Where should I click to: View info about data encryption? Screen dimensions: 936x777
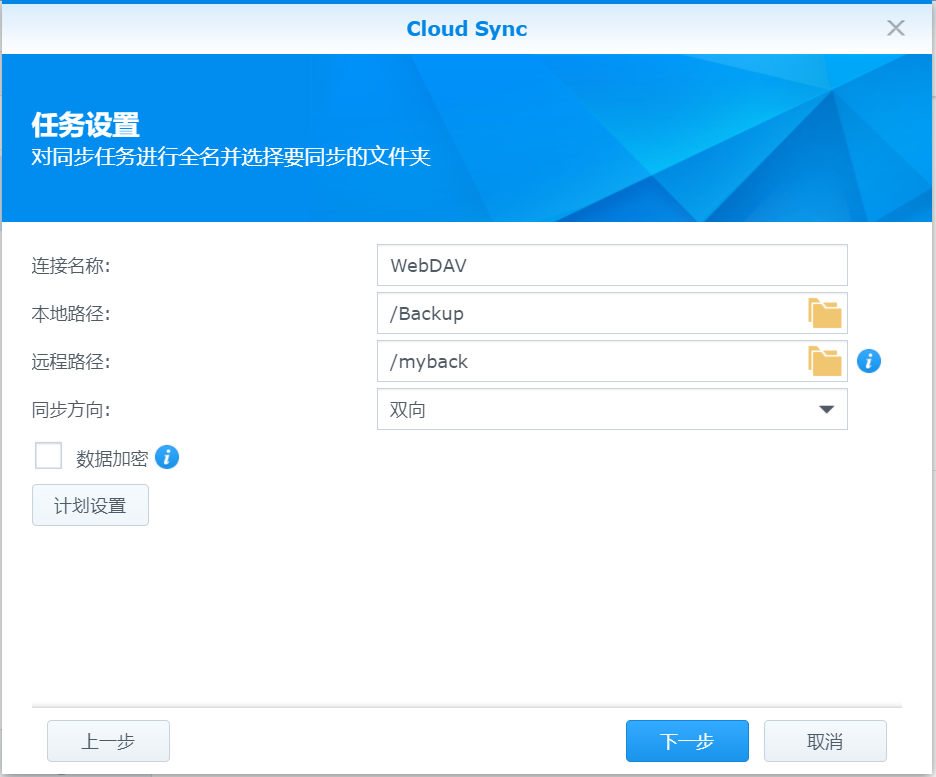167,458
